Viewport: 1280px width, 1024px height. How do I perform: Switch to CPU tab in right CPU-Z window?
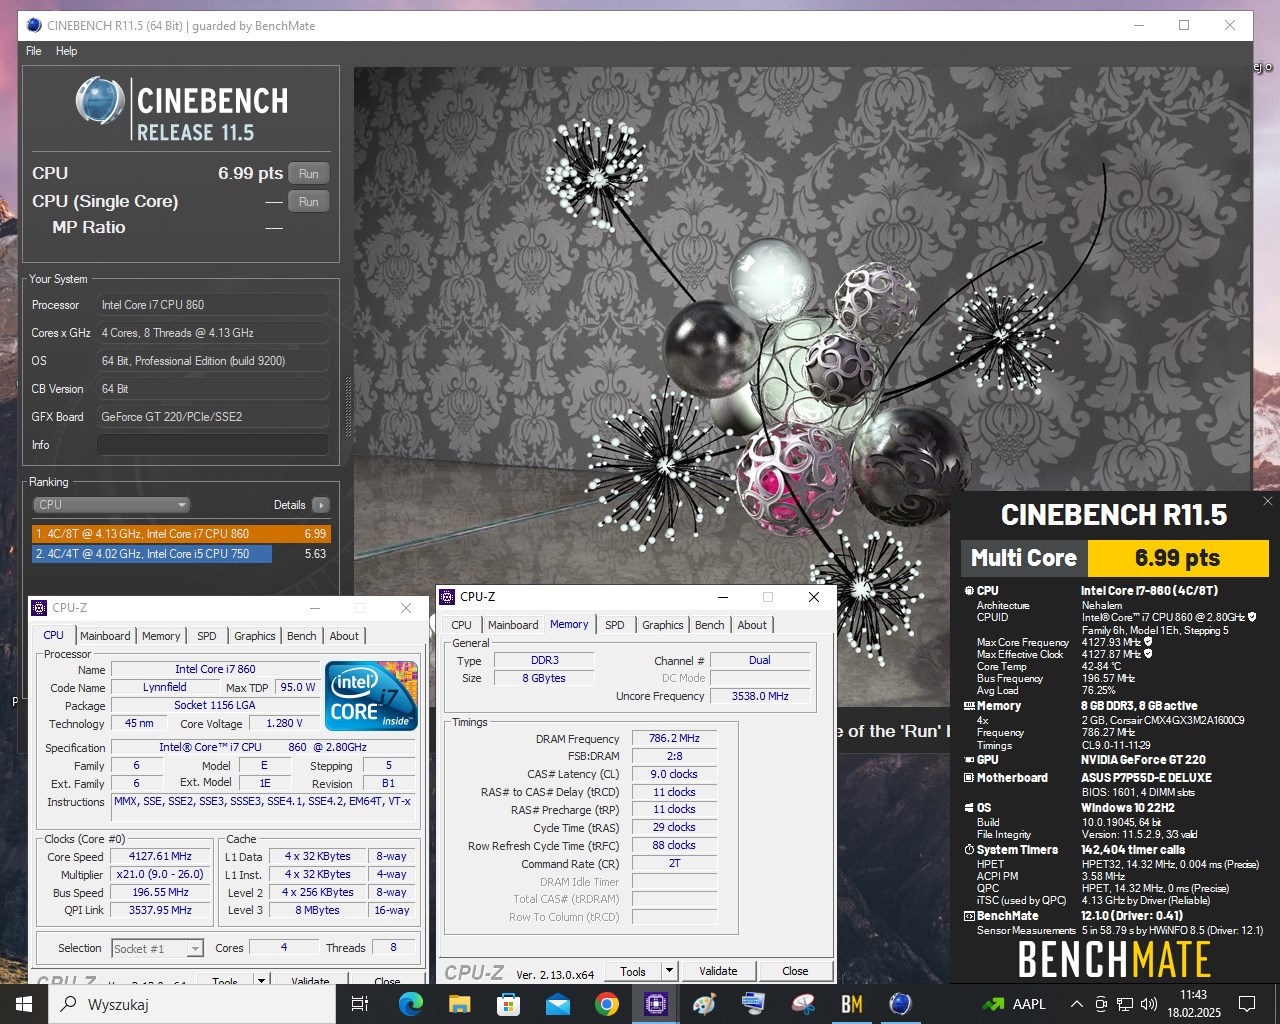tap(461, 625)
